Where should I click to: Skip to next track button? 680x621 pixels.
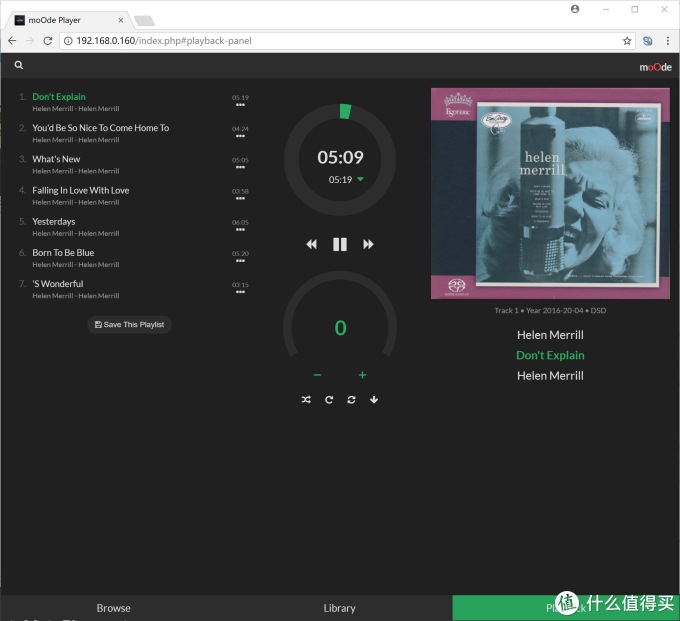tap(368, 245)
